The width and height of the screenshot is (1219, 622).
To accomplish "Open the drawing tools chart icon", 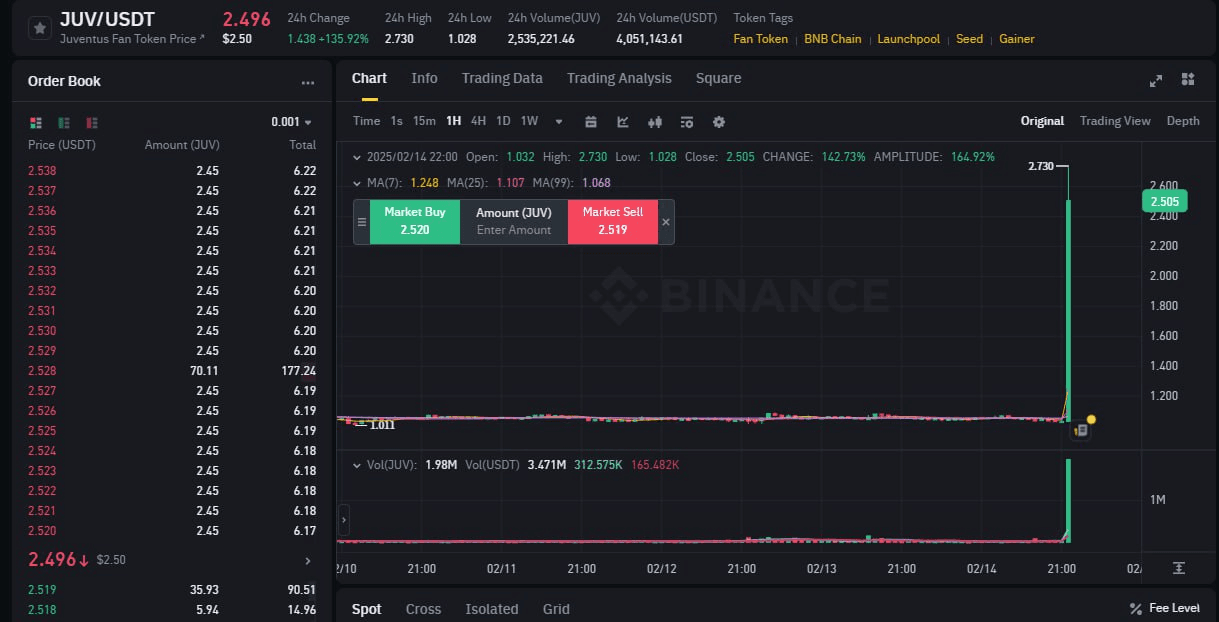I will pyautogui.click(x=623, y=122).
